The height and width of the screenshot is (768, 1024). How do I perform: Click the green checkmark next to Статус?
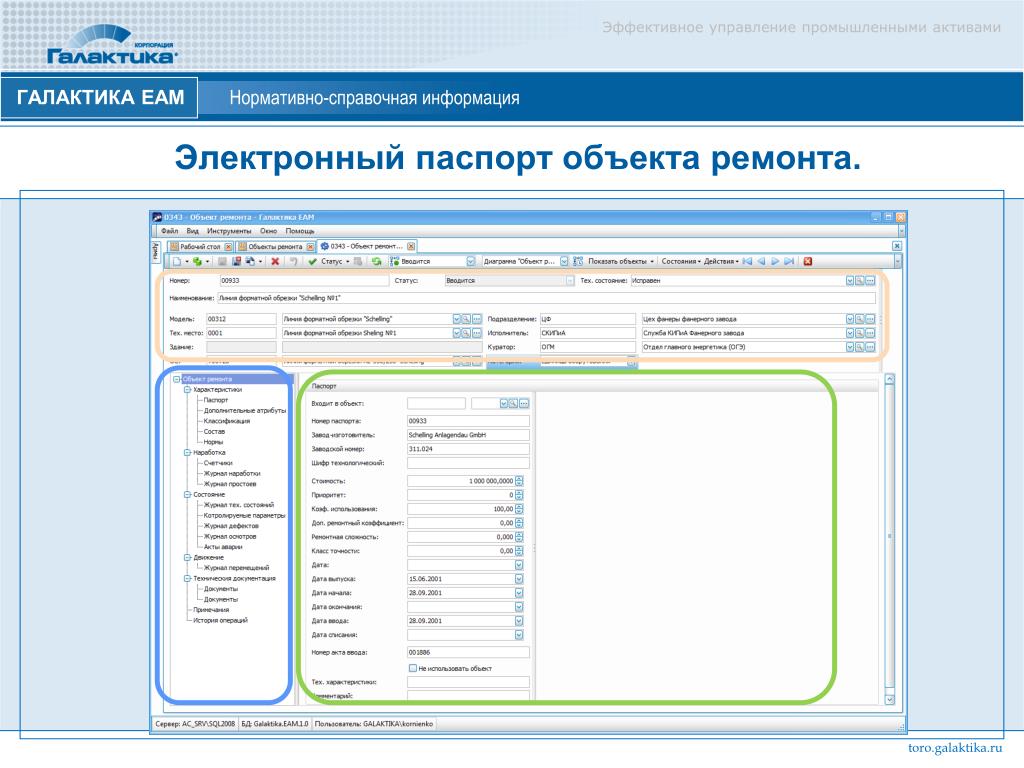pyautogui.click(x=312, y=261)
